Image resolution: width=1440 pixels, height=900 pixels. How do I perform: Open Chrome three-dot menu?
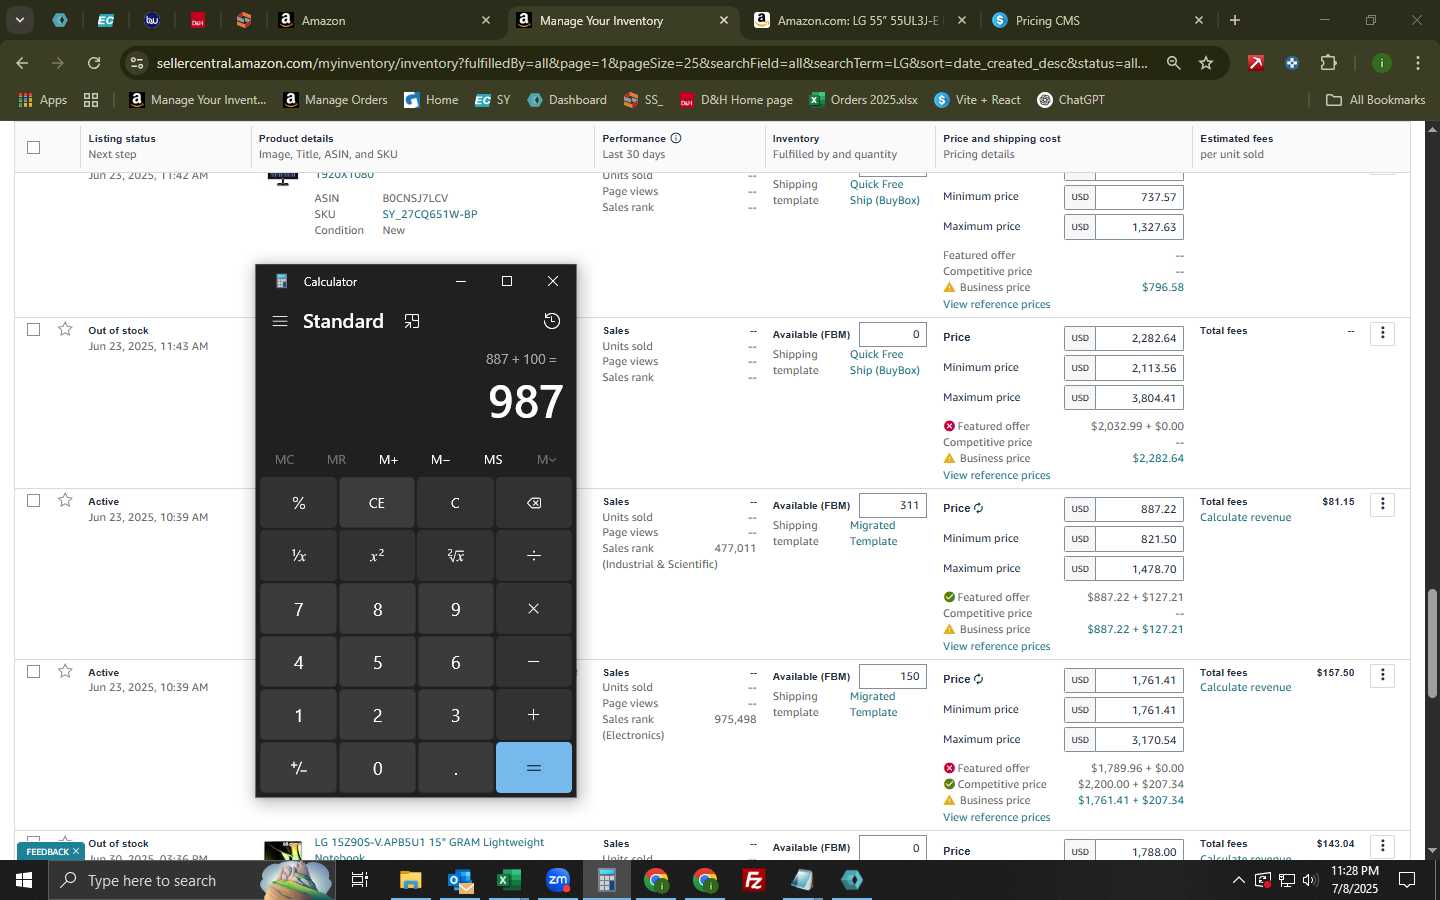pyautogui.click(x=1418, y=63)
